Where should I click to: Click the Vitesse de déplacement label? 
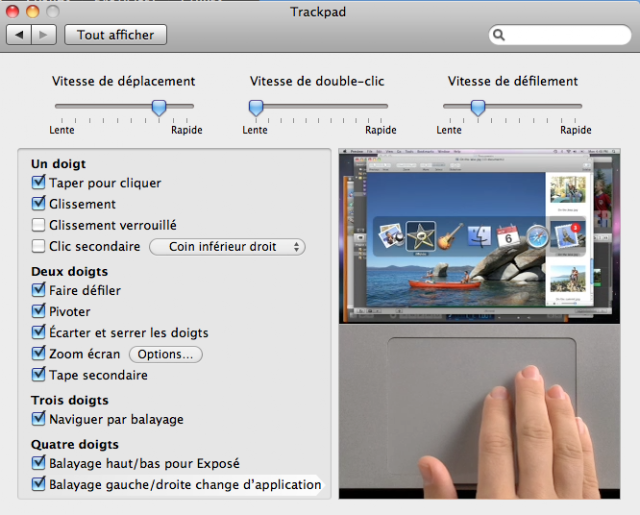point(123,81)
